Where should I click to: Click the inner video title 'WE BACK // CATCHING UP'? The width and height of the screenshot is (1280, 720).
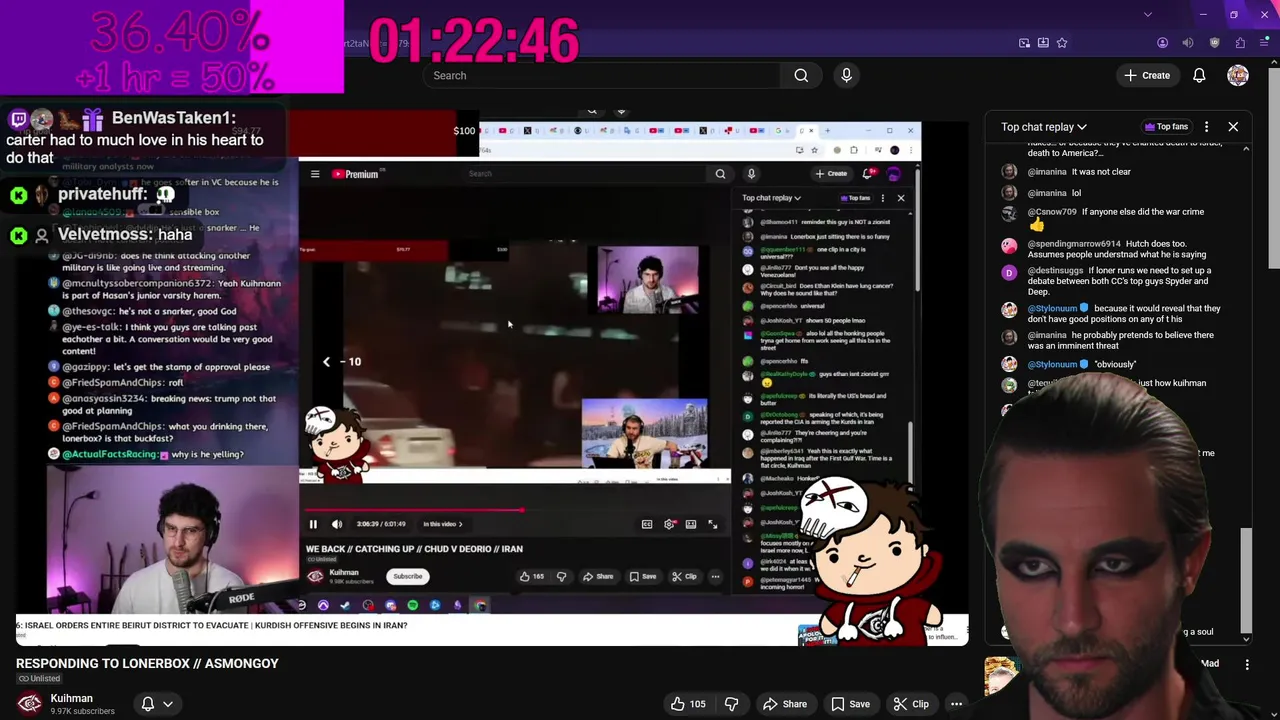[414, 549]
